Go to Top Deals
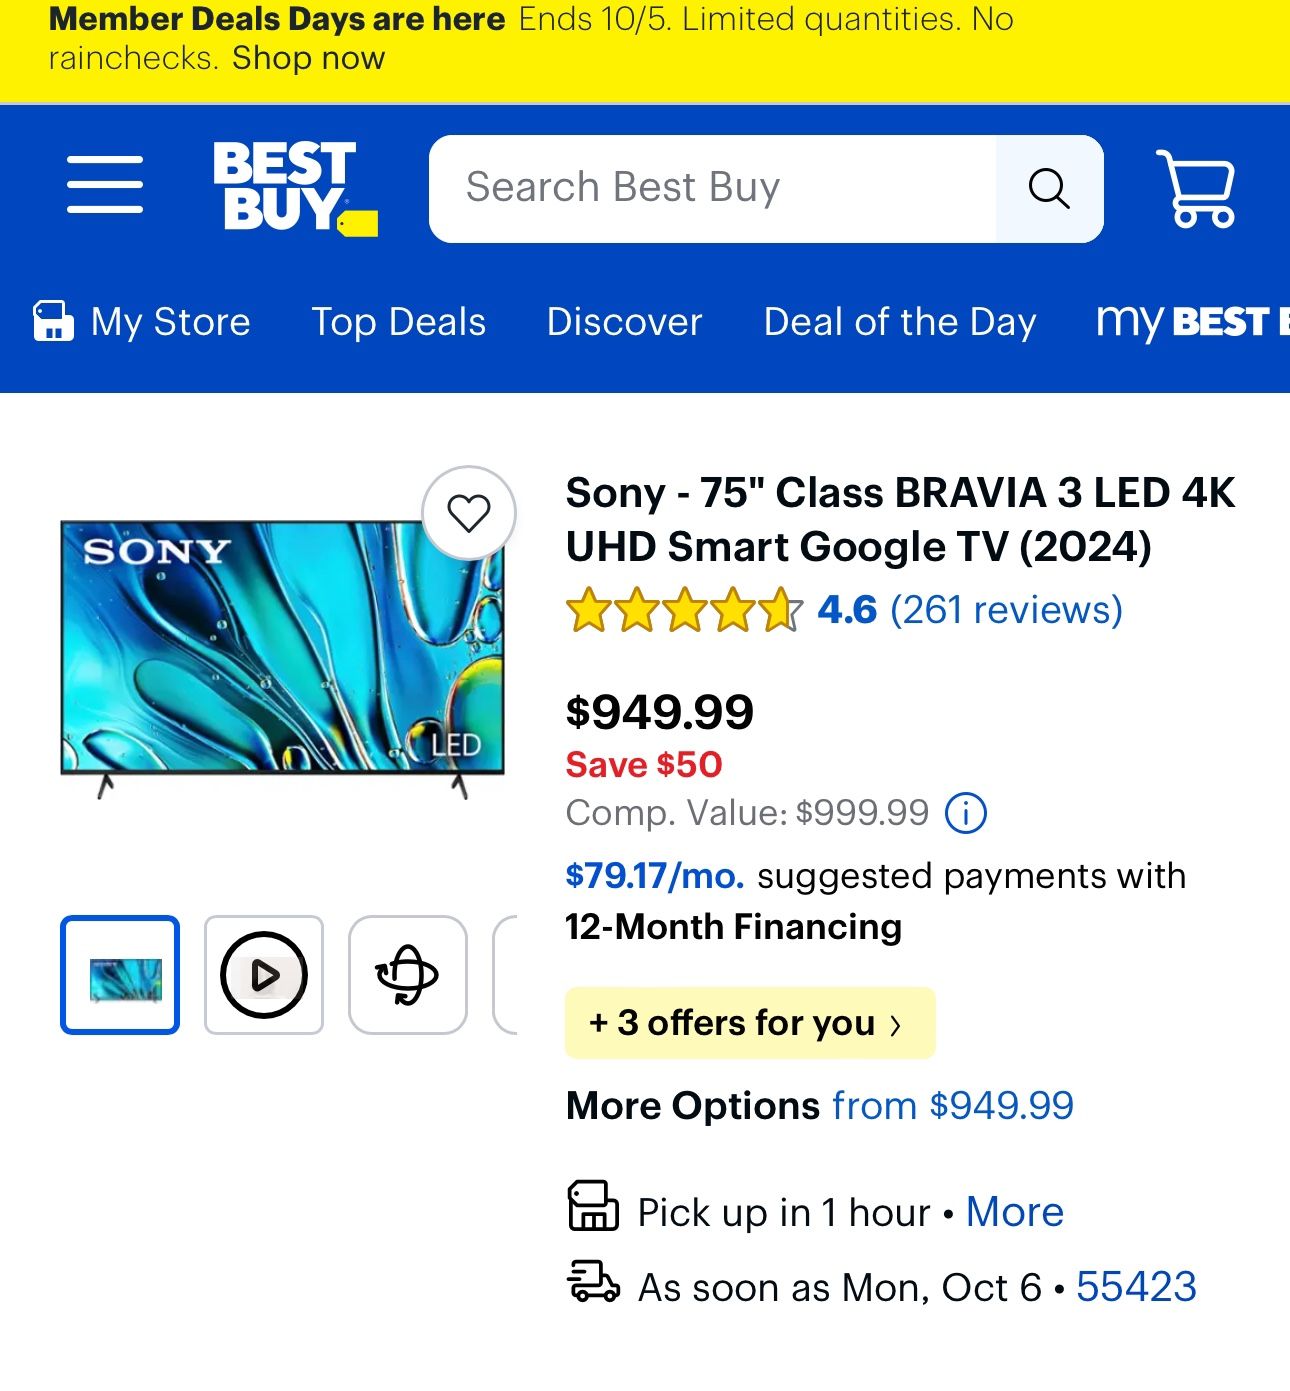The width and height of the screenshot is (1290, 1391). pos(398,322)
